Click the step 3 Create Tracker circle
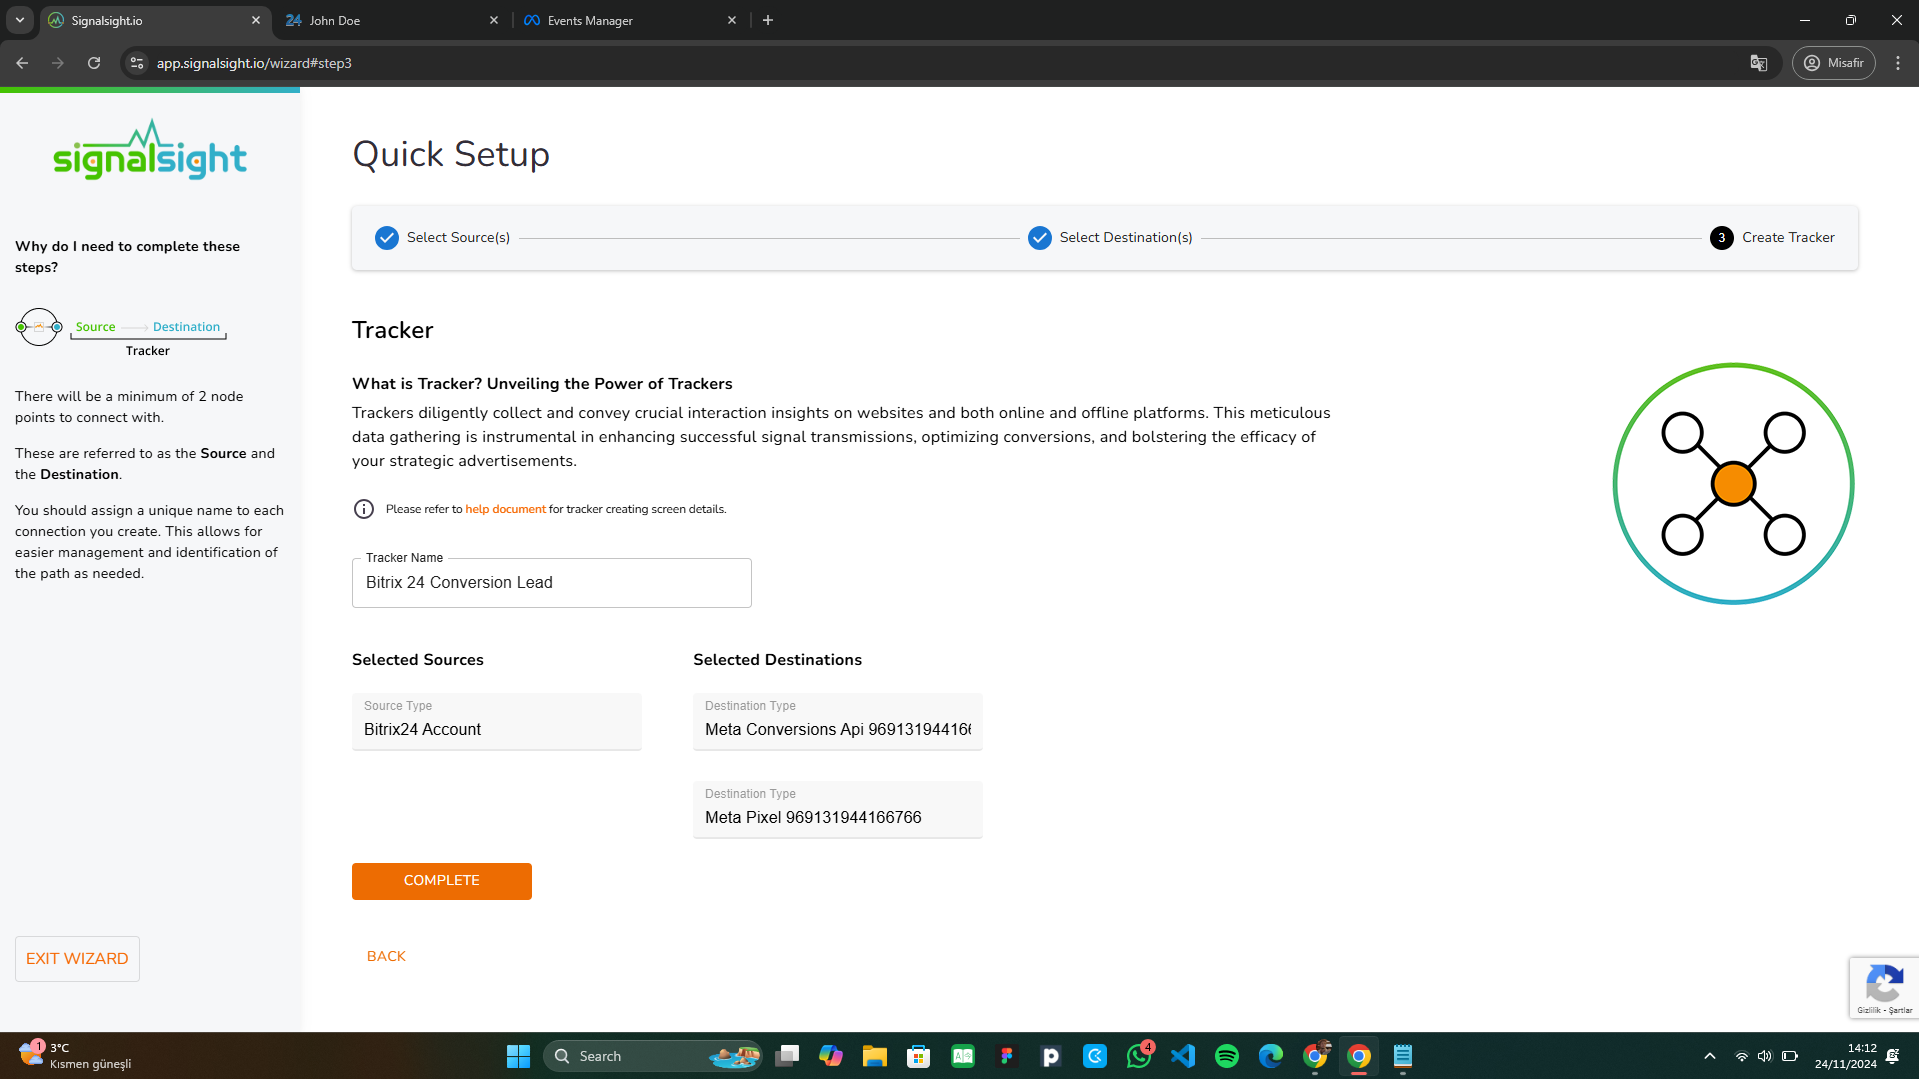The image size is (1919, 1079). [x=1721, y=238]
